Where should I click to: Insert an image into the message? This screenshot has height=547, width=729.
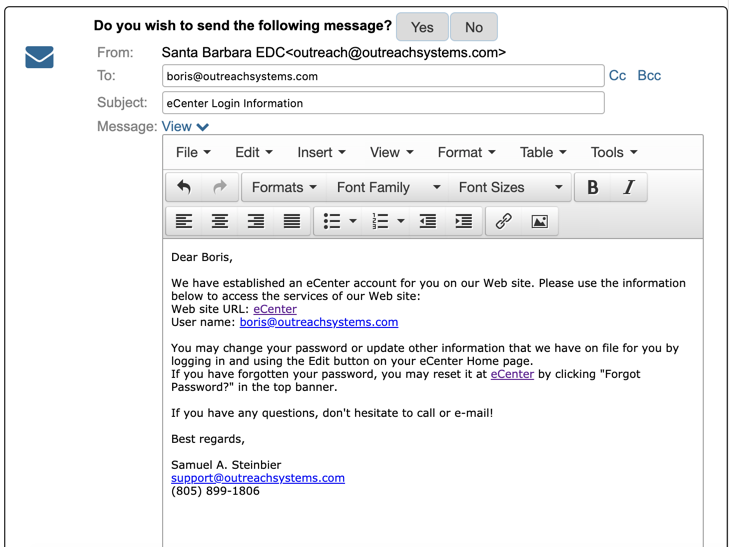[x=540, y=221]
